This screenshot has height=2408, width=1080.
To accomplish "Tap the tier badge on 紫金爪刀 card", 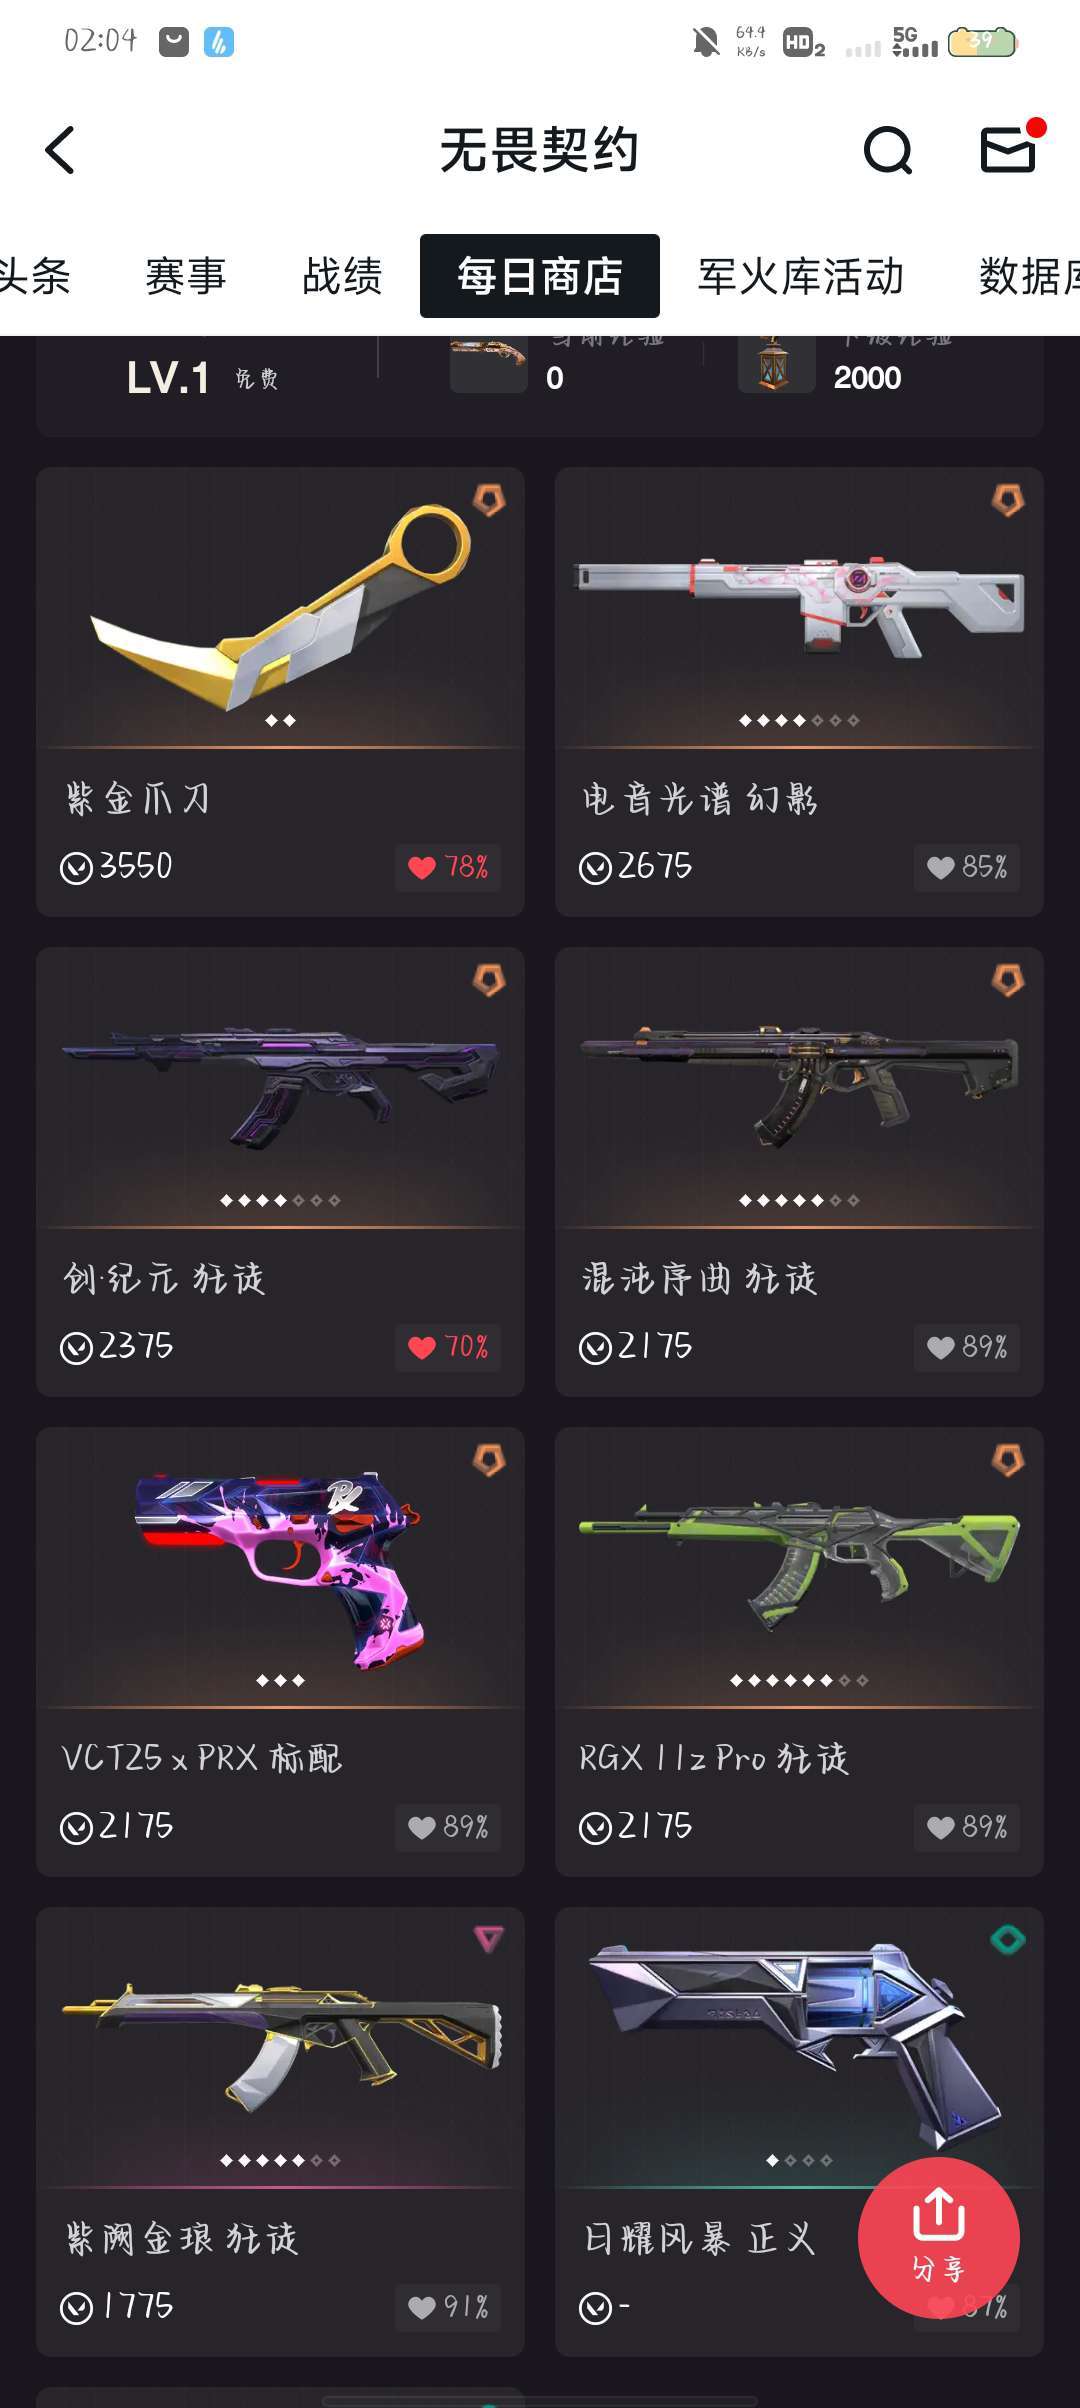I will (x=488, y=500).
